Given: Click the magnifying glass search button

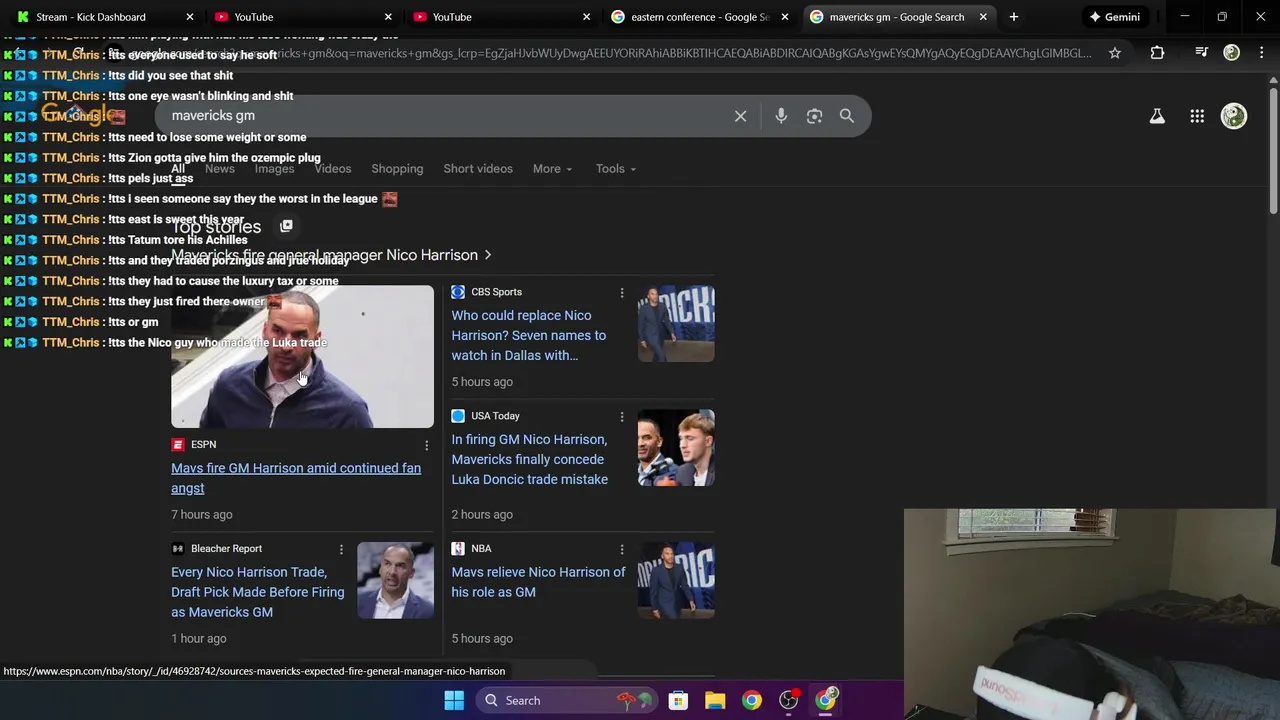Looking at the screenshot, I should (x=847, y=116).
